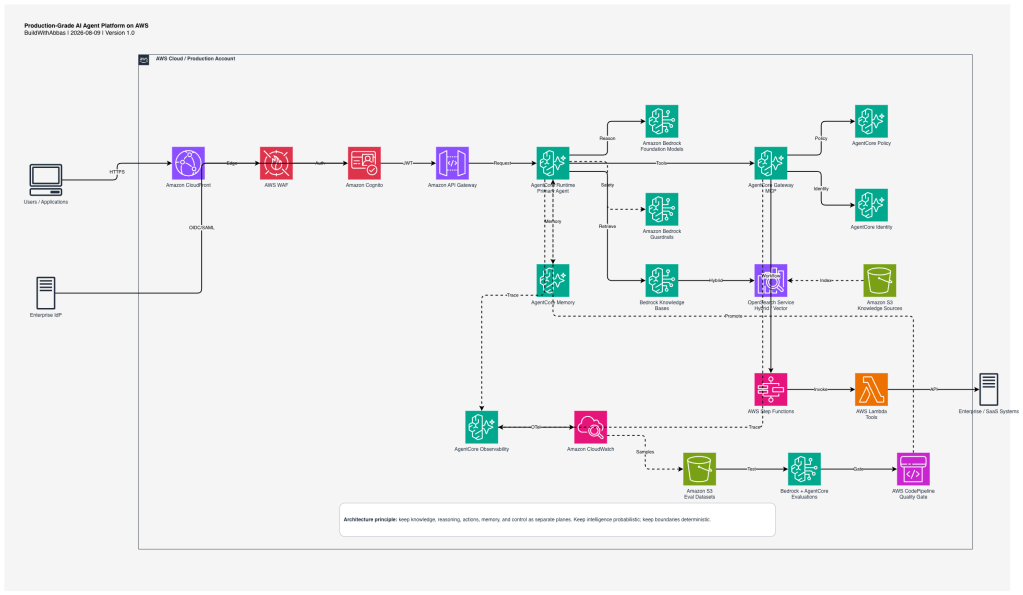Select the Users / Applications computer icon
1023x595 pixels.
pyautogui.click(x=46, y=179)
